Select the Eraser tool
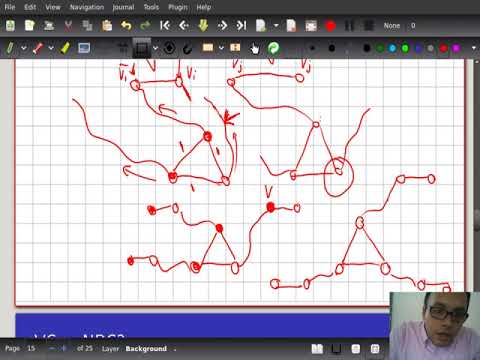Image resolution: width=480 pixels, height=360 pixels. 38,48
